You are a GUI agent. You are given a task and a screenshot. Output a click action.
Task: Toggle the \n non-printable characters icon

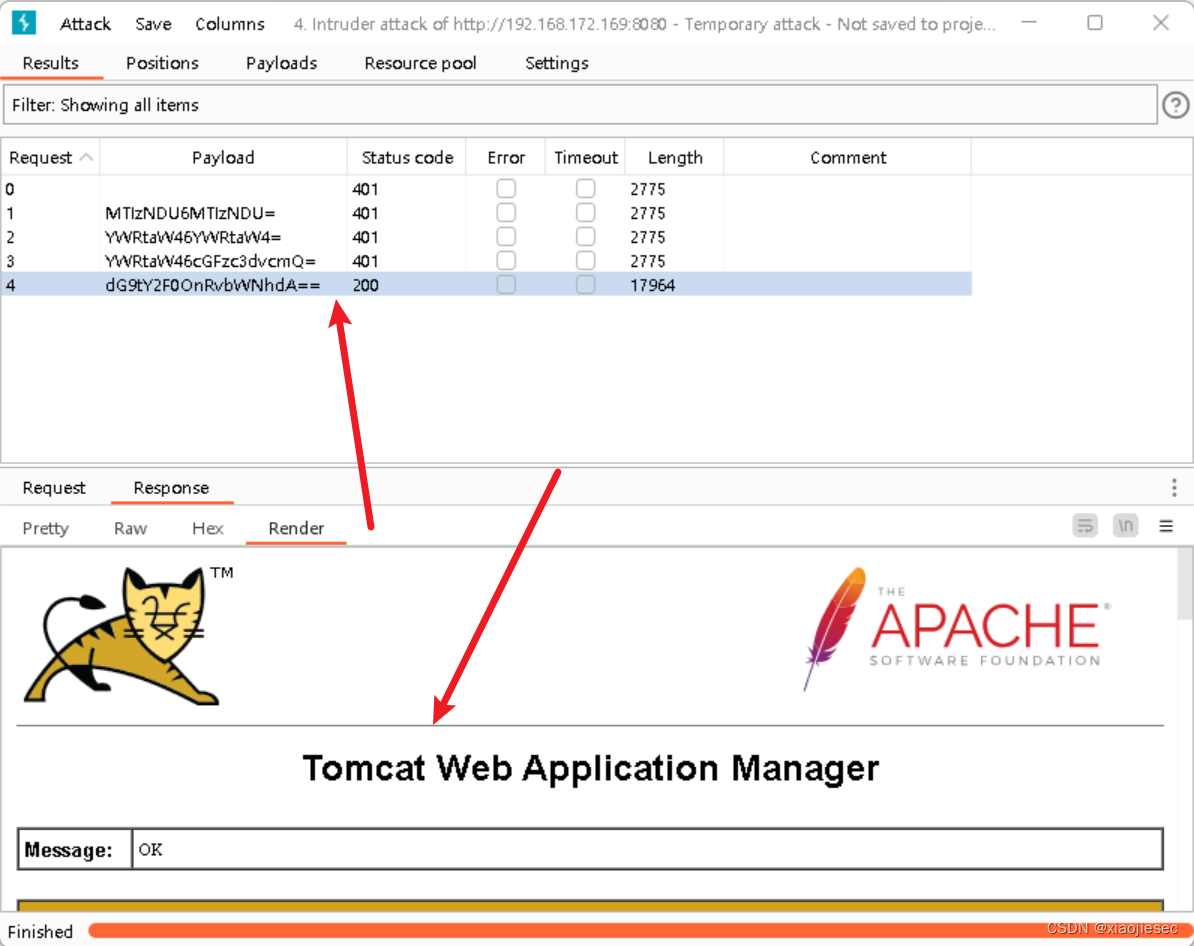(x=1124, y=525)
